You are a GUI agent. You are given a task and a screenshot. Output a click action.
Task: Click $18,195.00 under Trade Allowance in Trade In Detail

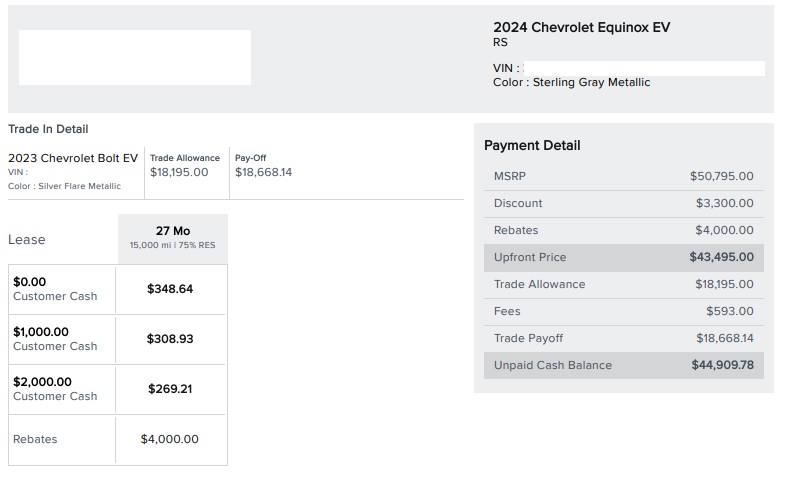[179, 172]
